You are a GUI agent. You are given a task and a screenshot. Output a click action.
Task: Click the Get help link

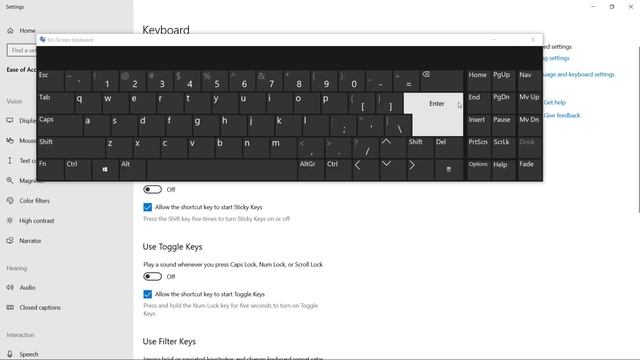(554, 102)
